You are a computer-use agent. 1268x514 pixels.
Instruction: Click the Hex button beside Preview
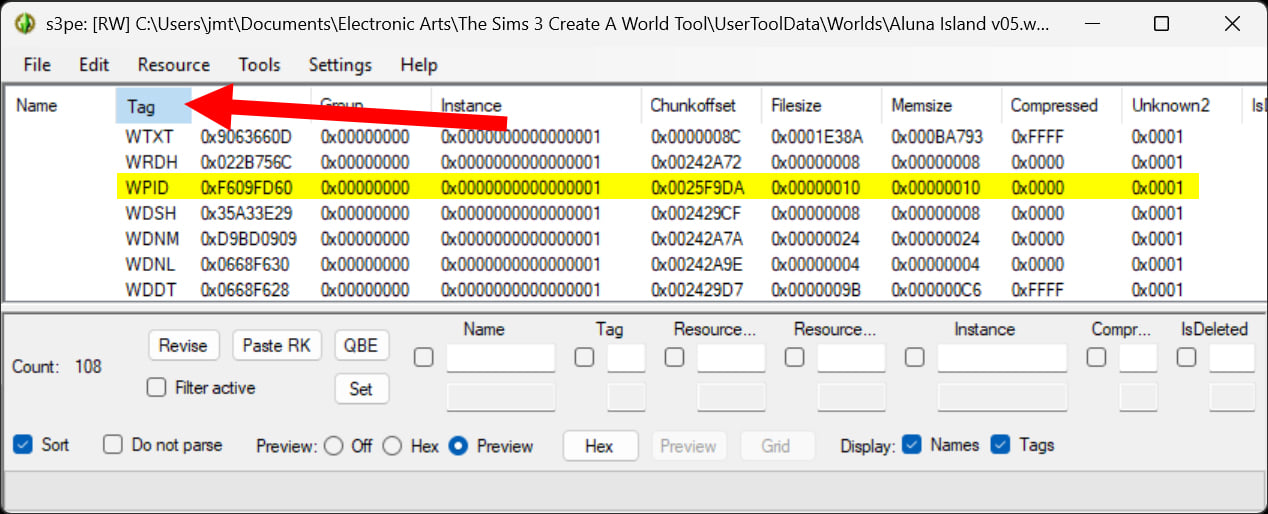point(599,446)
